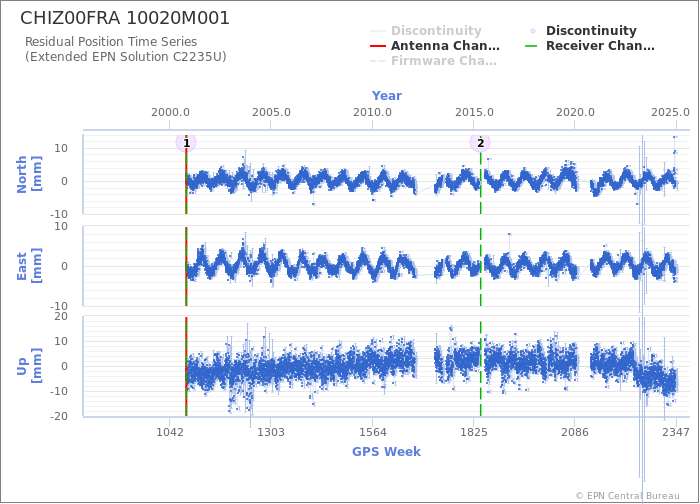Click the 2086 GPS week tick label
This screenshot has width=700, height=504.
[x=575, y=433]
